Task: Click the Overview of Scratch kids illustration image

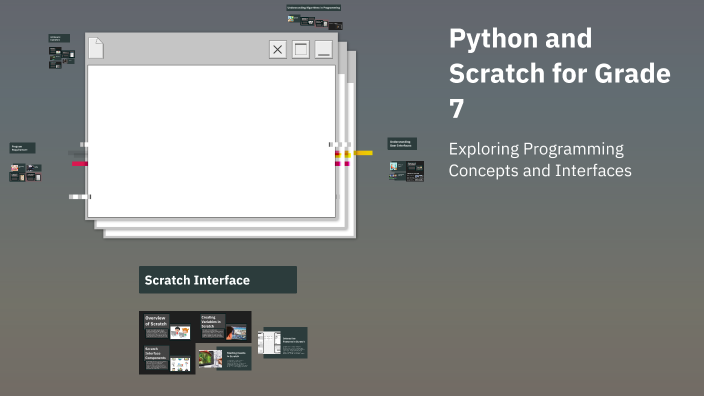Action: (x=180, y=333)
